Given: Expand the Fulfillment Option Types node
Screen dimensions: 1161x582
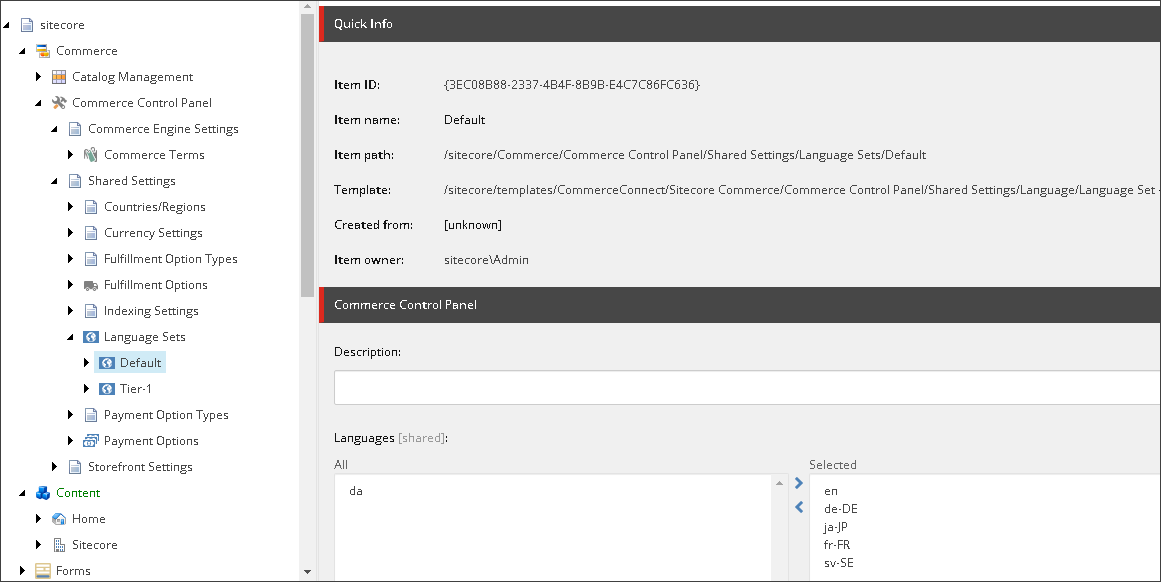Looking at the screenshot, I should click(70, 258).
